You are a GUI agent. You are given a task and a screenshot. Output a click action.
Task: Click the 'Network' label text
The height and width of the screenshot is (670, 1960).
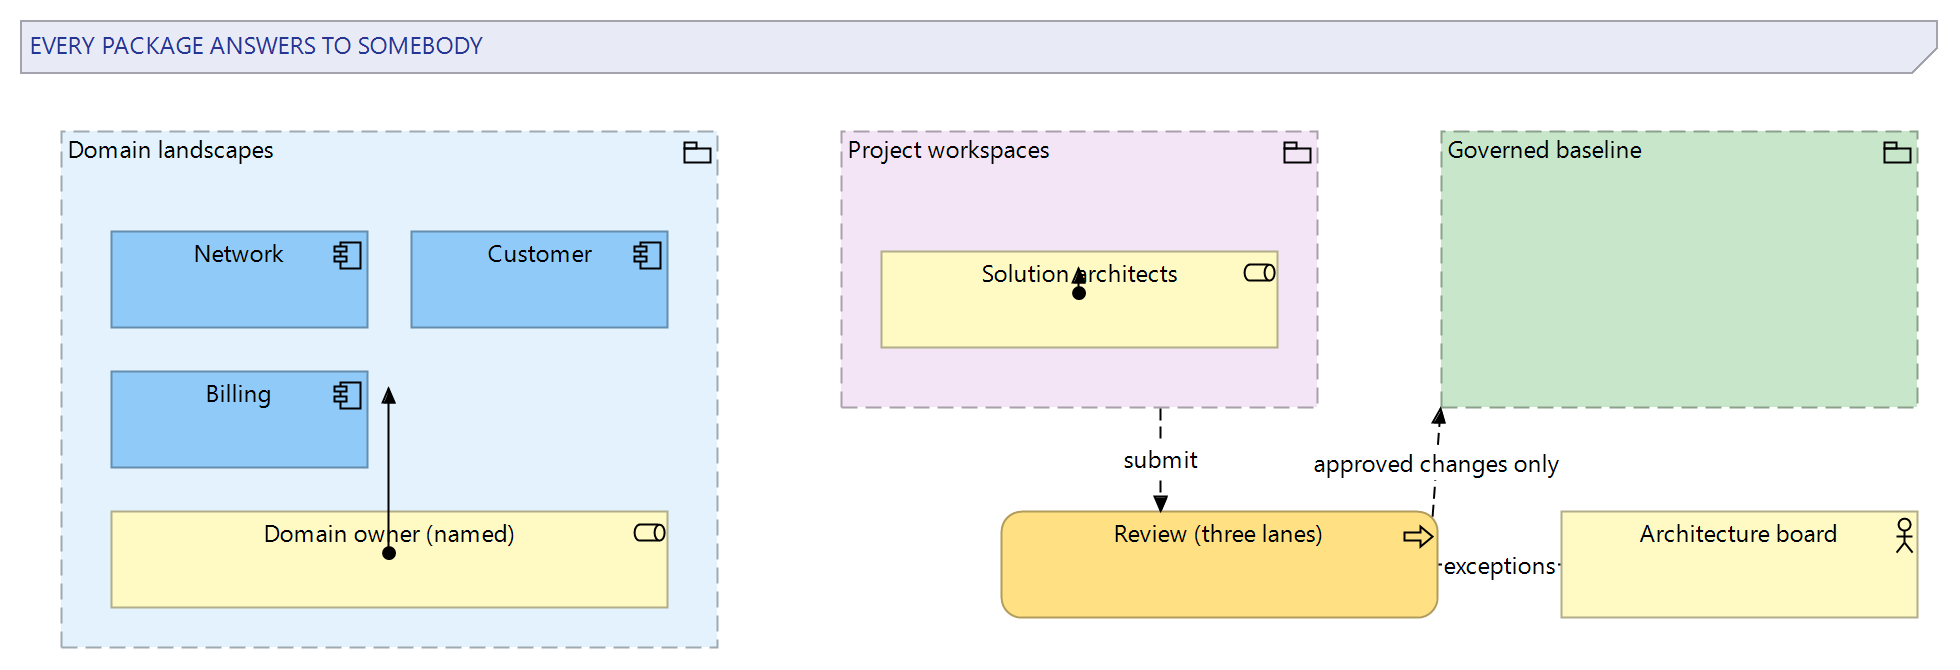tap(239, 254)
